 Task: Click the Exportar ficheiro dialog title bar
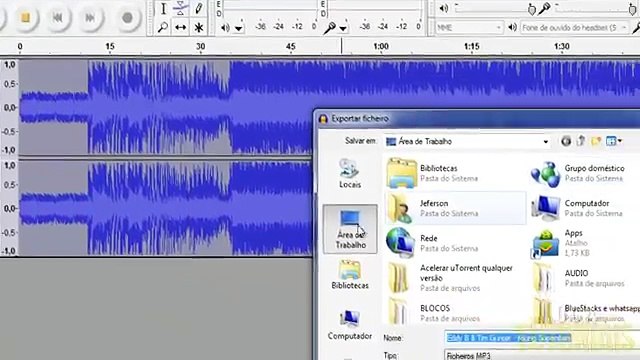[x=478, y=118]
